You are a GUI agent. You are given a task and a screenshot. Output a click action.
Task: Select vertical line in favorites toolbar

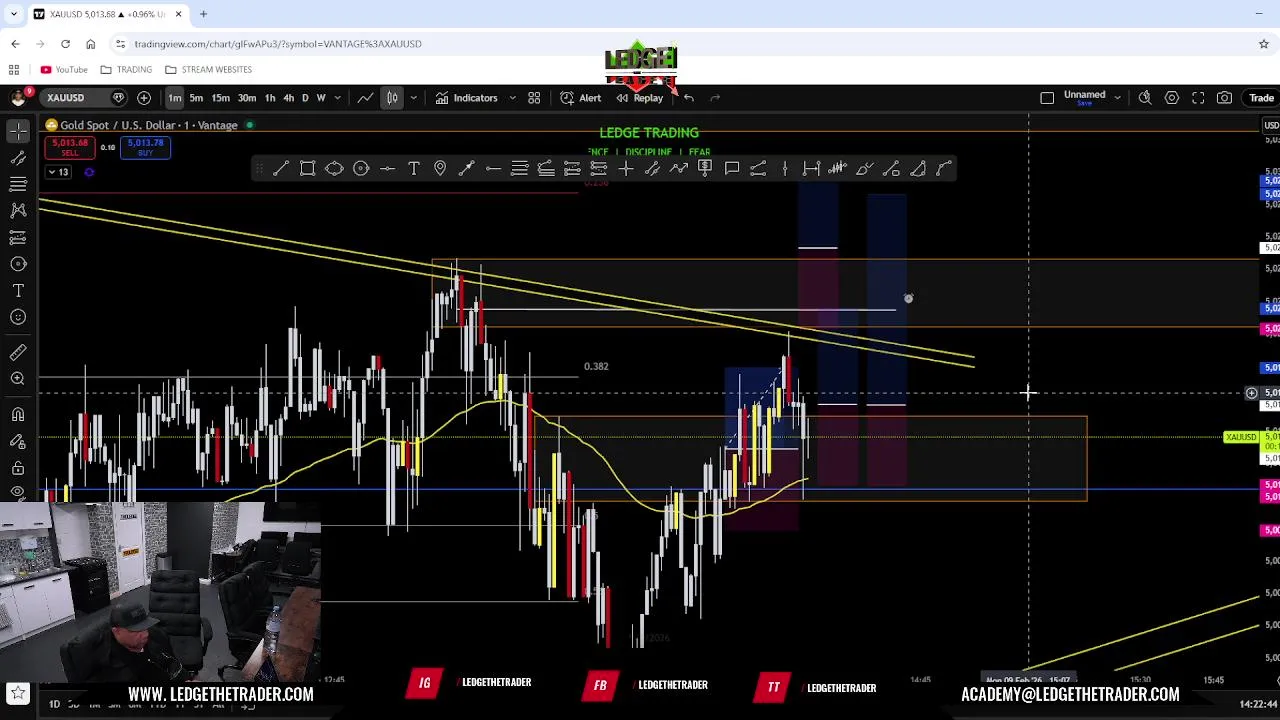tap(785, 168)
